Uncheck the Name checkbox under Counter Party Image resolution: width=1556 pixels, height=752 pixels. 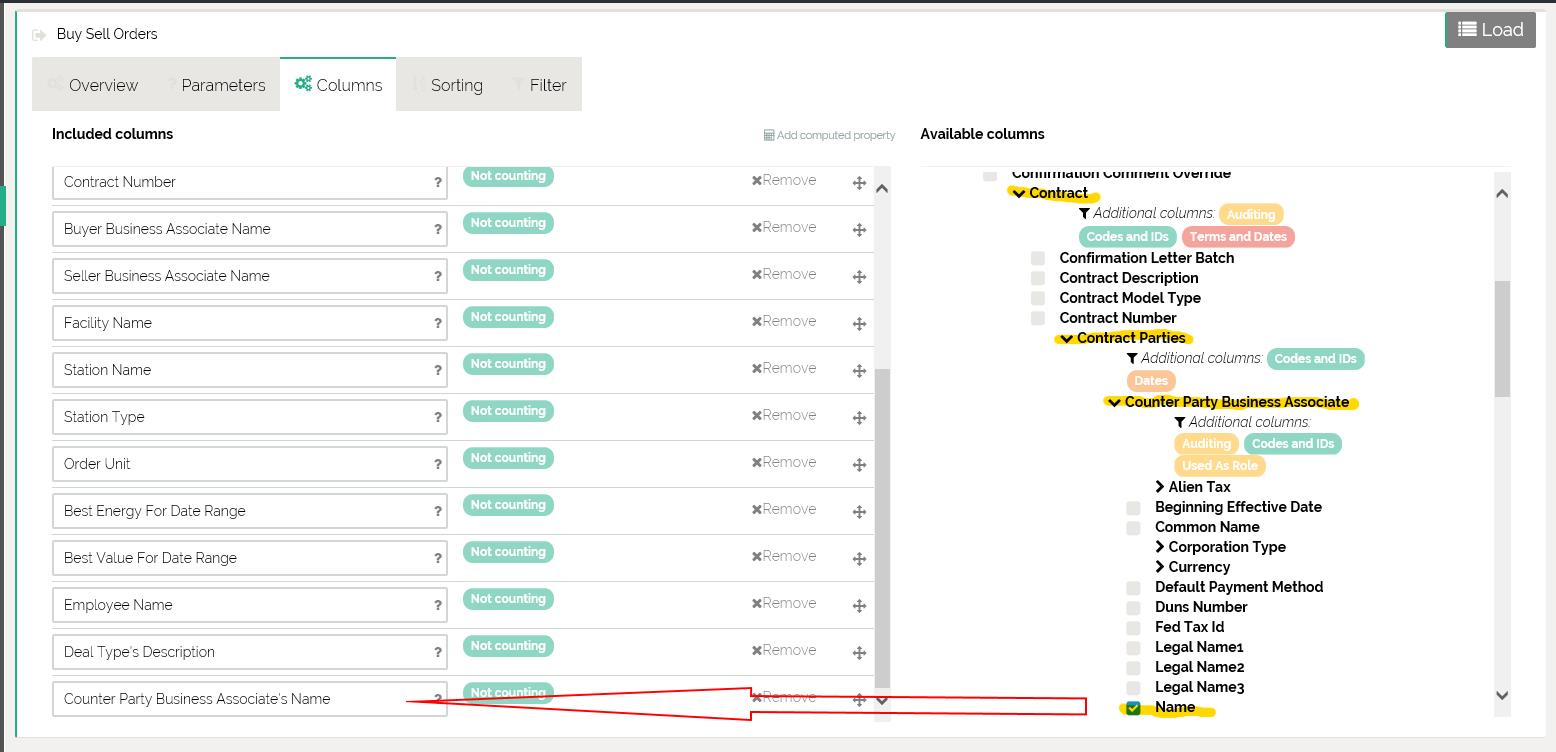click(1133, 708)
